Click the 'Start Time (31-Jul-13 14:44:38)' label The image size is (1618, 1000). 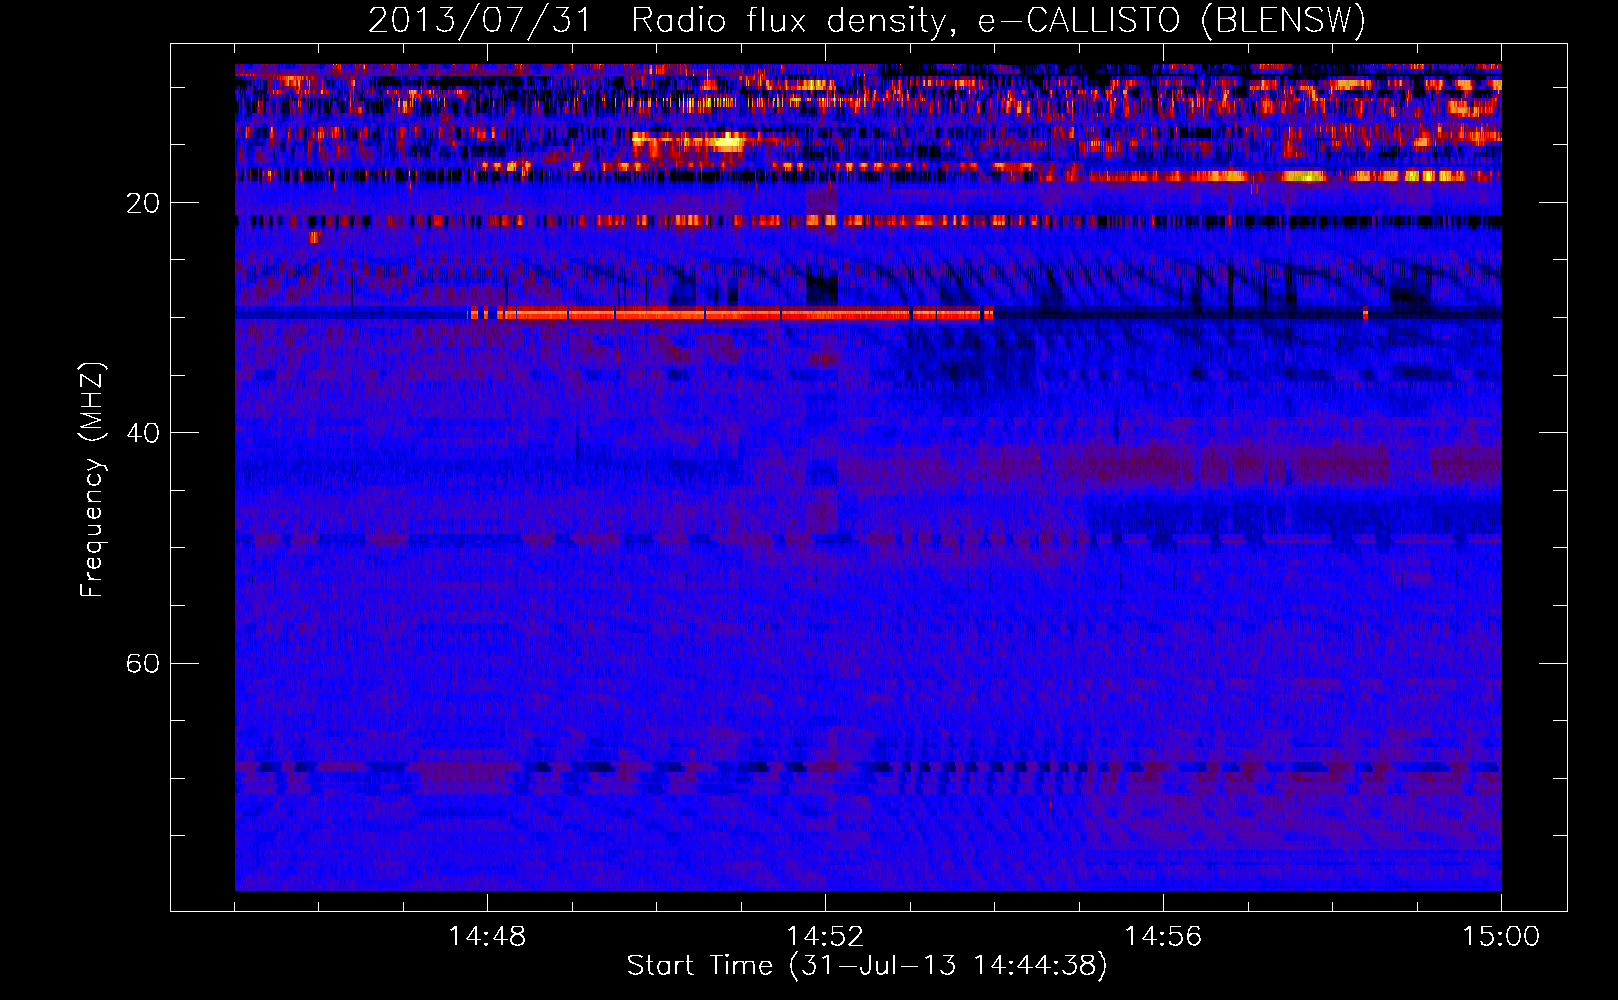point(867,966)
